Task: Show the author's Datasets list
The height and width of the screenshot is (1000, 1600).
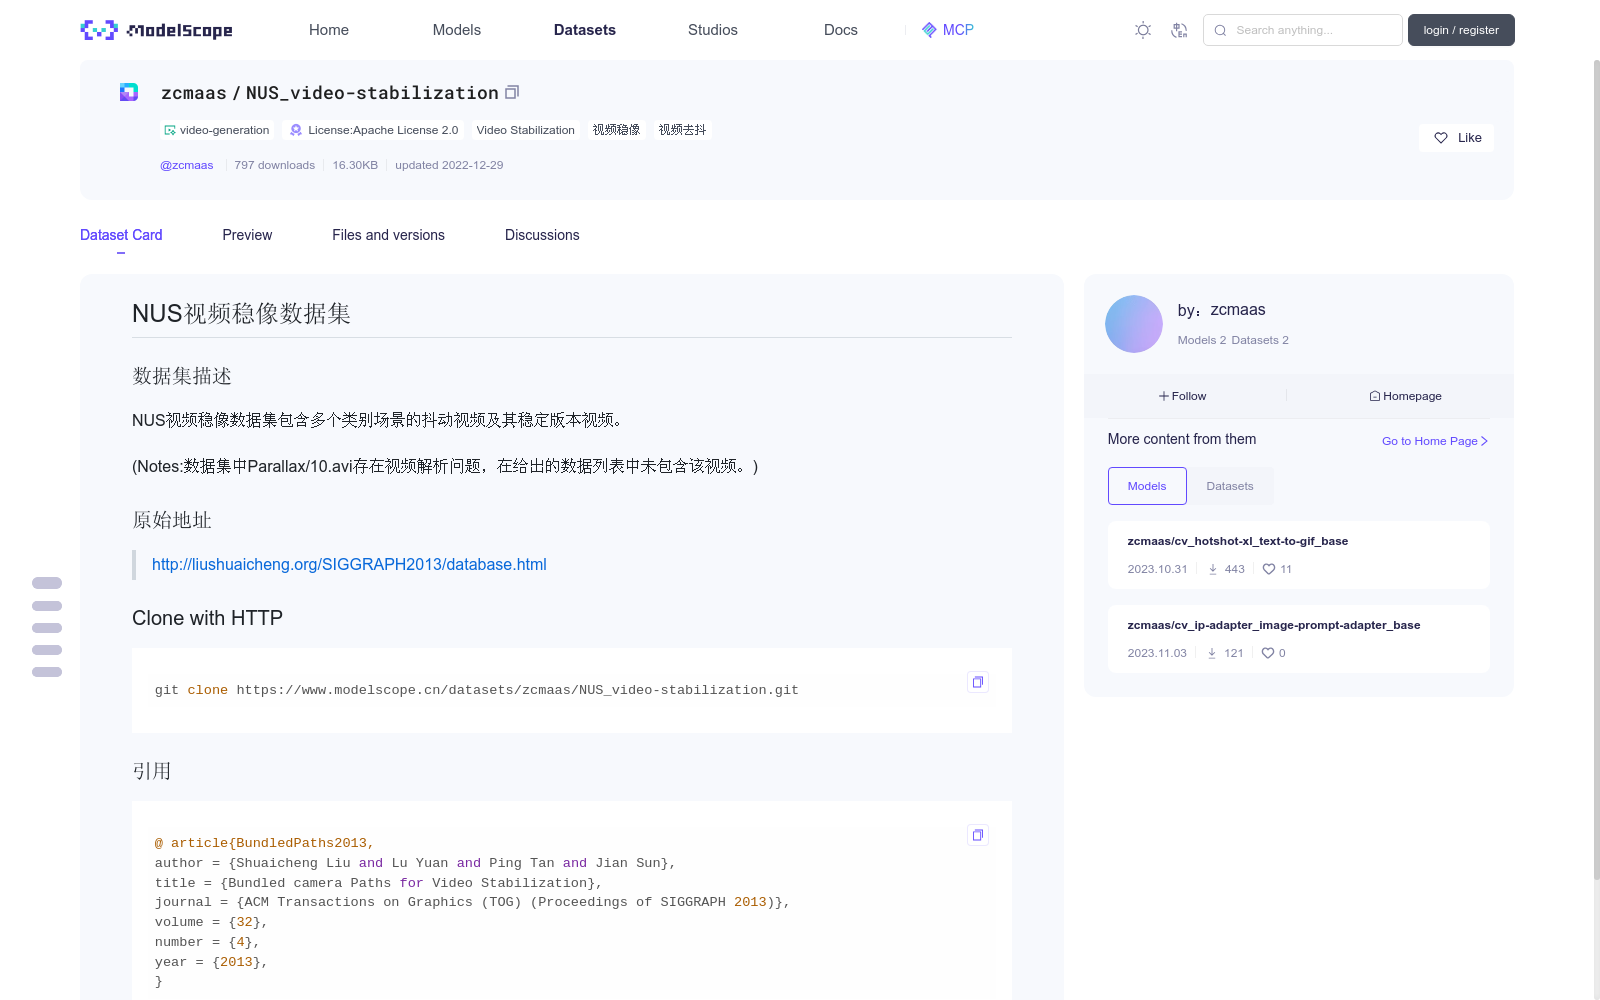Action: click(x=1230, y=486)
